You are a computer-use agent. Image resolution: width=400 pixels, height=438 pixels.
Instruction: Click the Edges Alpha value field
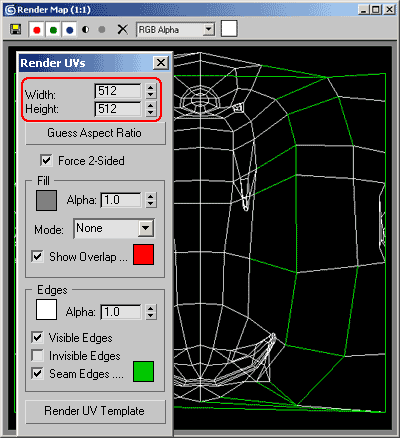tap(121, 312)
